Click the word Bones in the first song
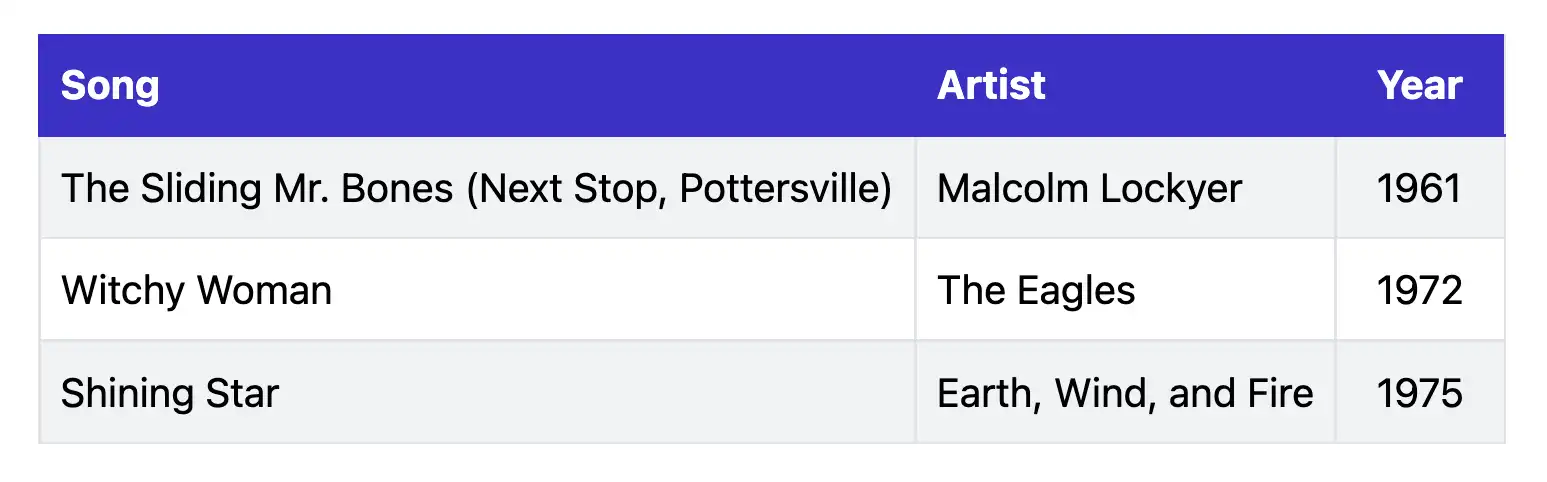 point(397,188)
